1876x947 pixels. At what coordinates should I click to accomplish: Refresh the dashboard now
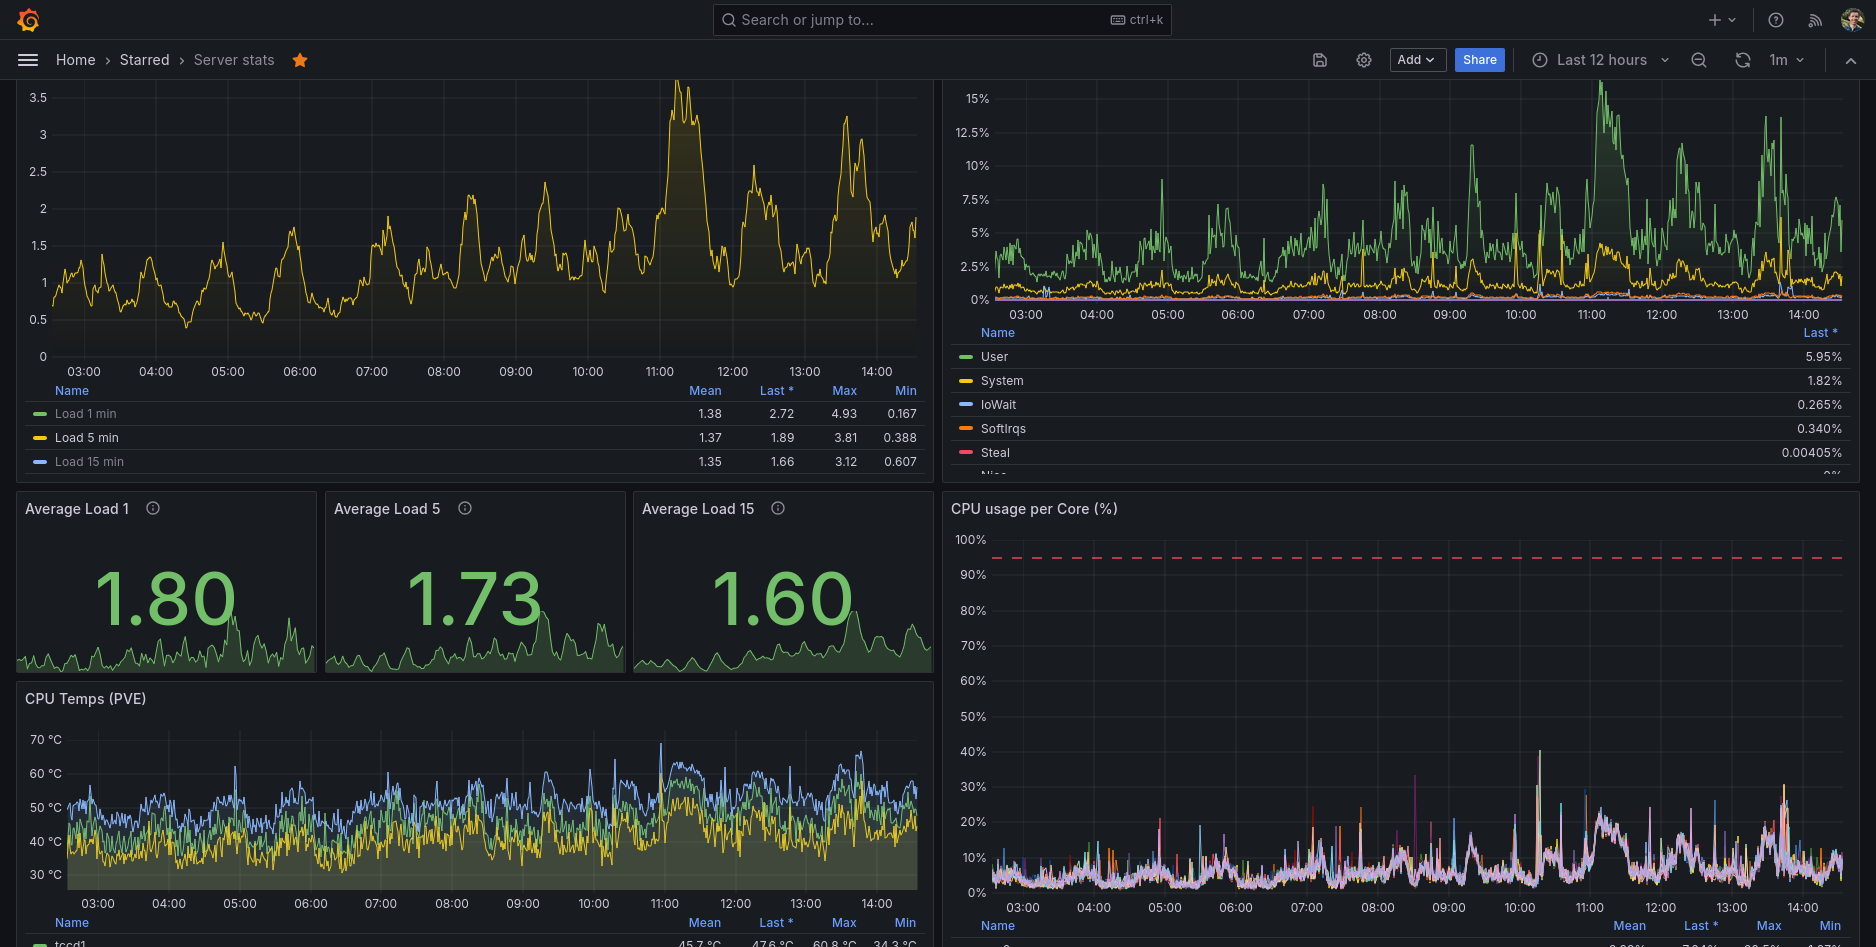pos(1743,60)
